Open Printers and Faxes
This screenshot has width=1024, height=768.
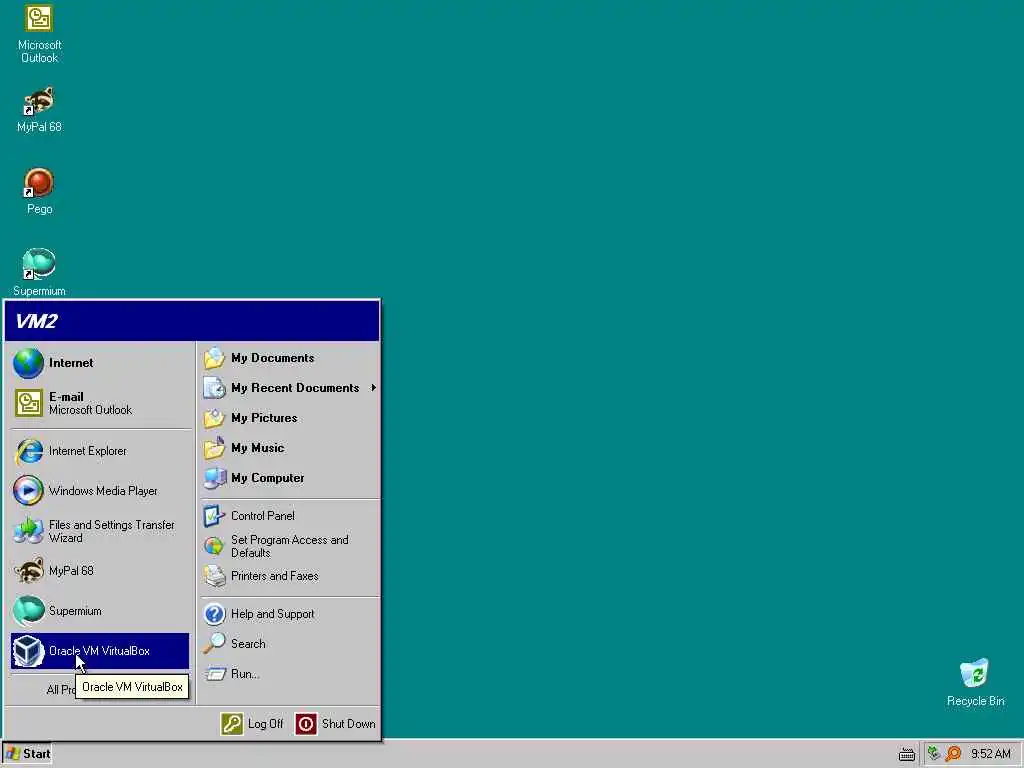[290, 576]
